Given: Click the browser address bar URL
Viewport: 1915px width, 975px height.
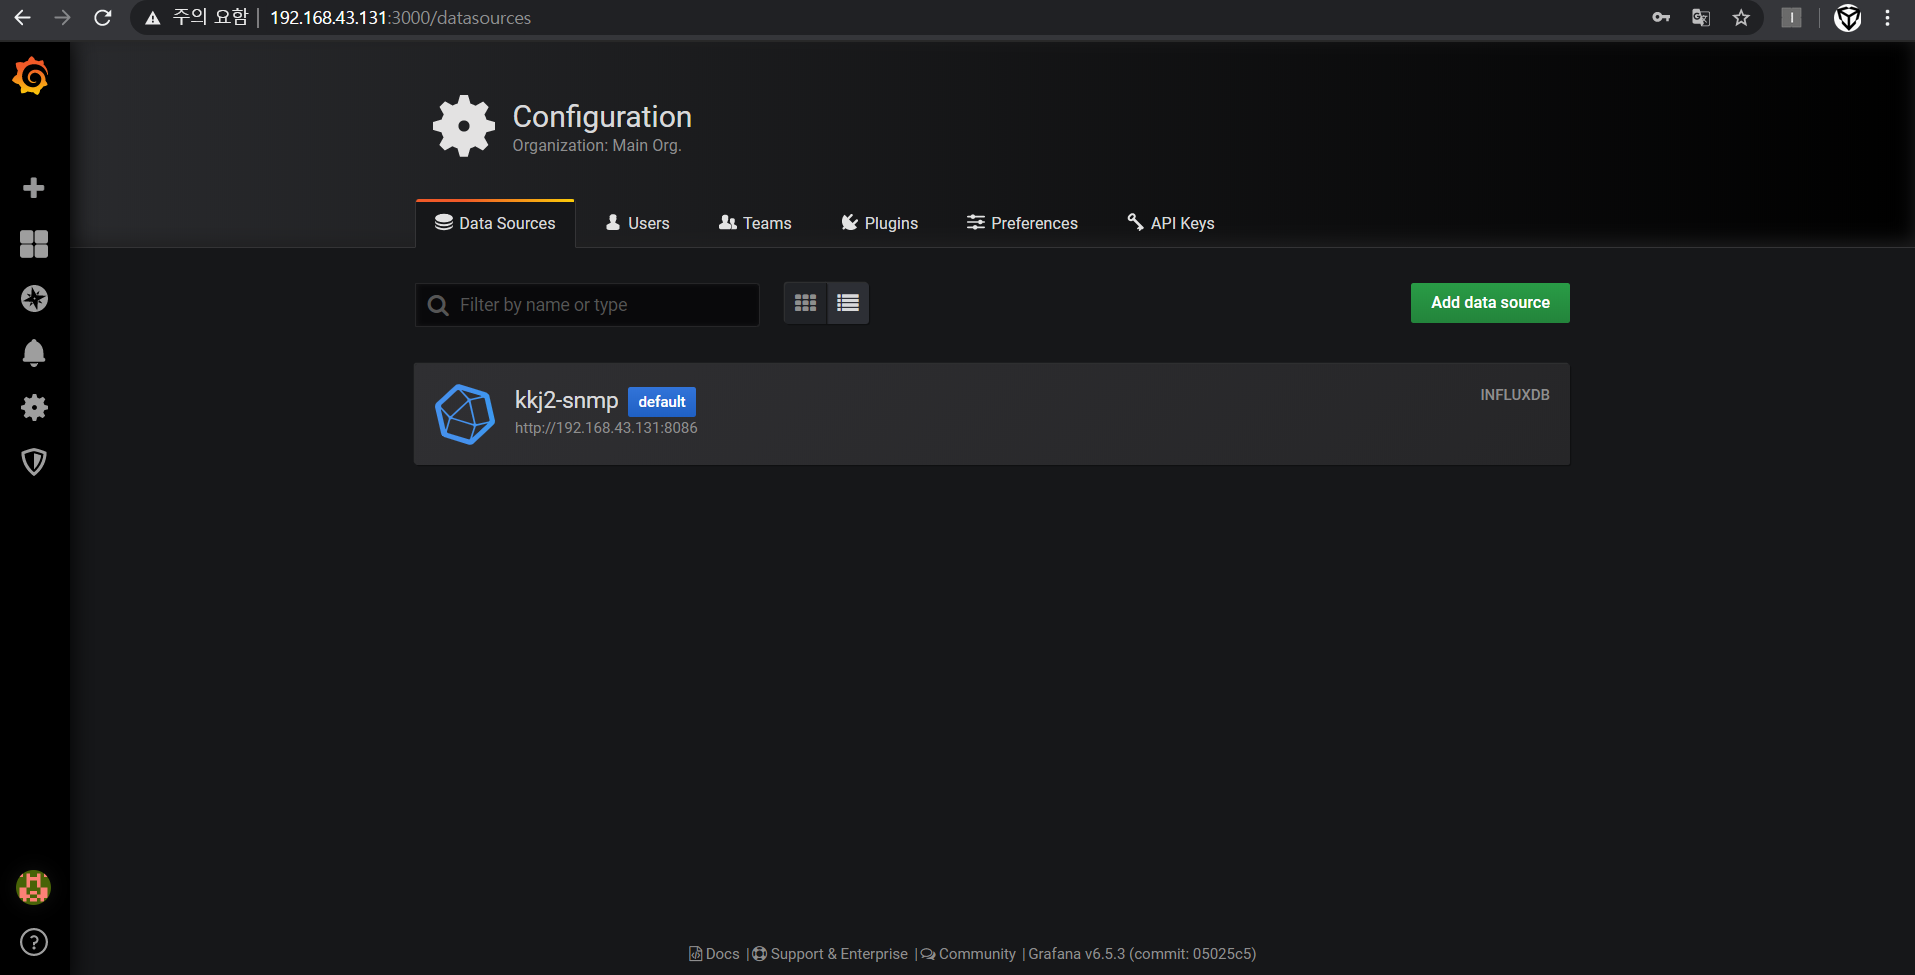Looking at the screenshot, I should [400, 18].
